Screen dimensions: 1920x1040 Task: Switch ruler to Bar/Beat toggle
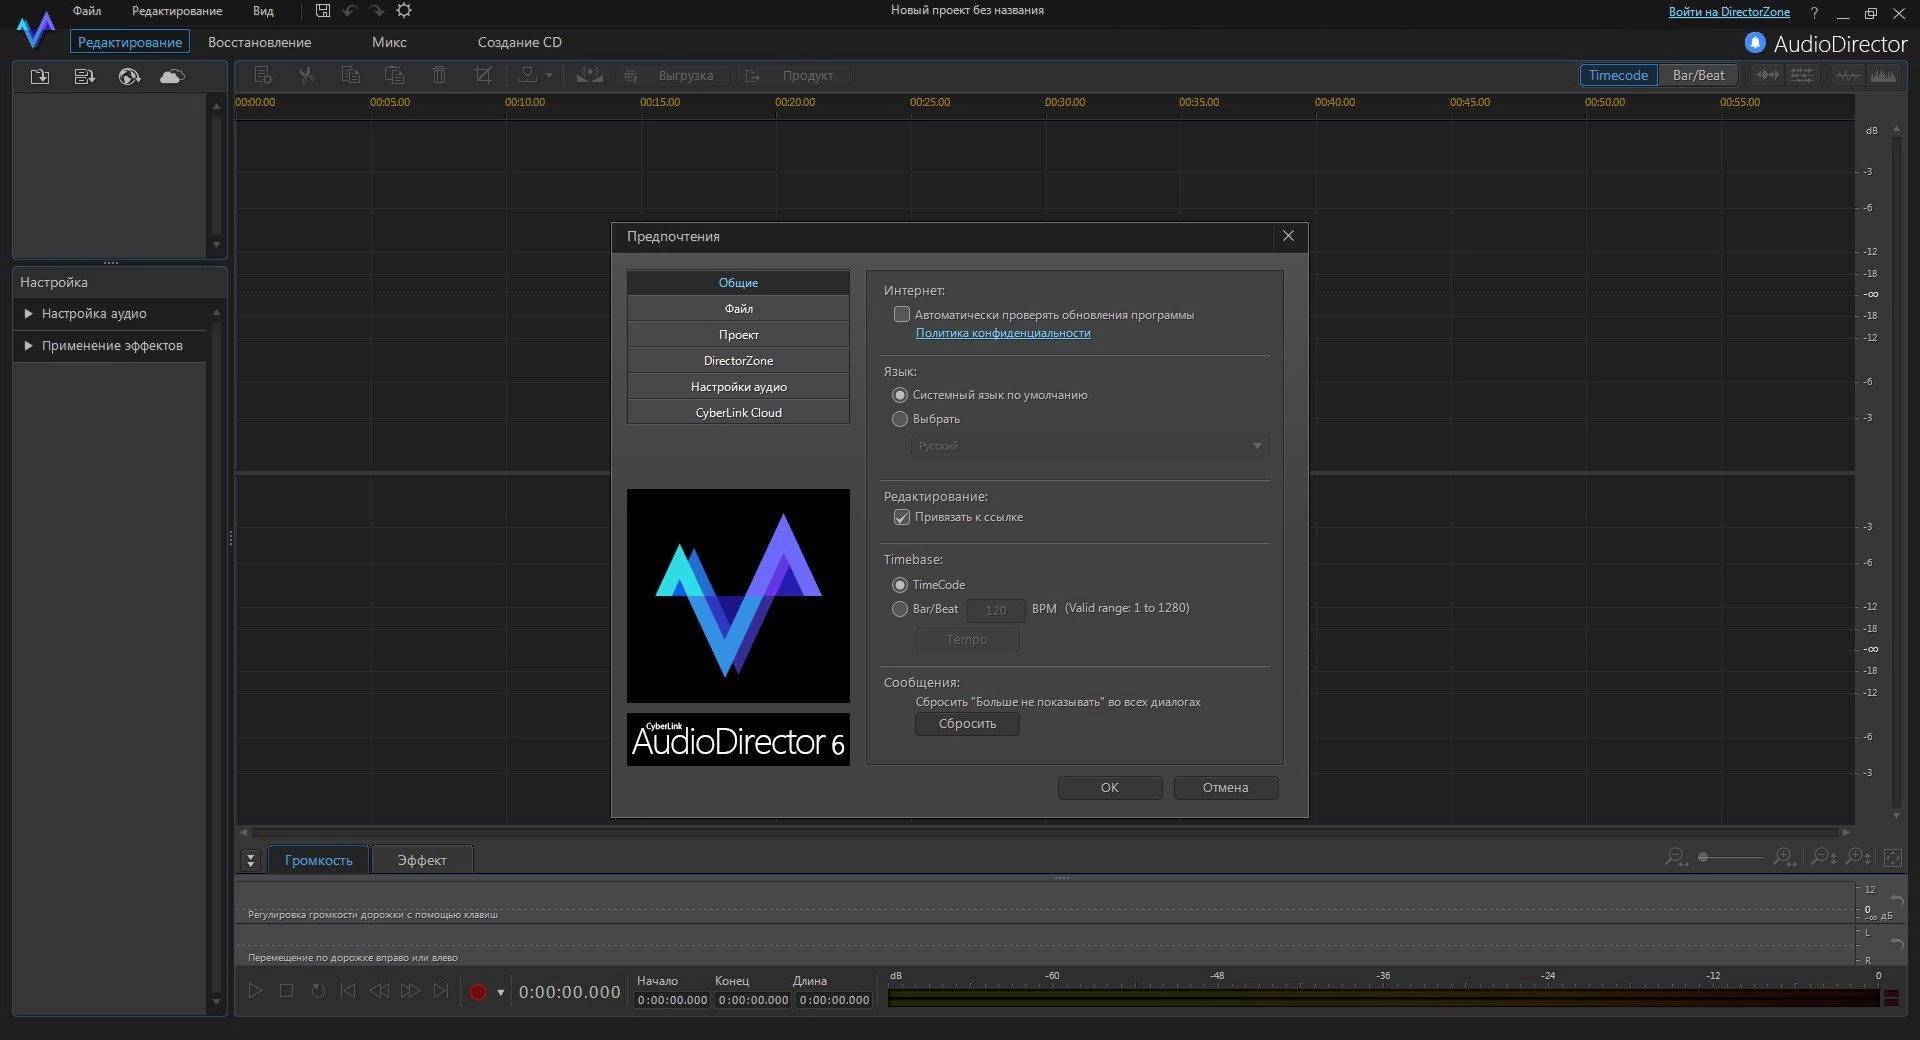[1698, 75]
